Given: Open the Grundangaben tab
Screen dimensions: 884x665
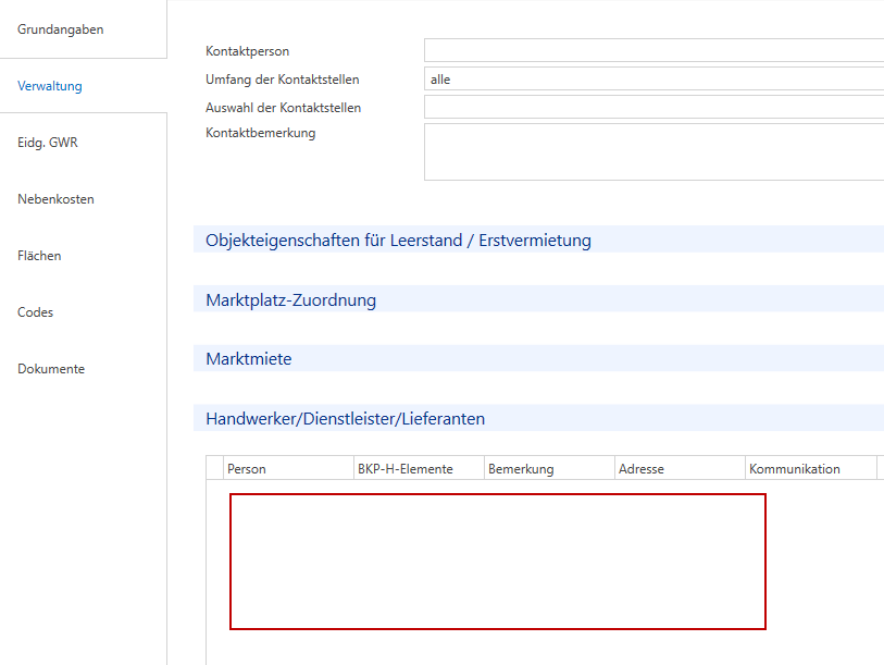Looking at the screenshot, I should (x=60, y=29).
